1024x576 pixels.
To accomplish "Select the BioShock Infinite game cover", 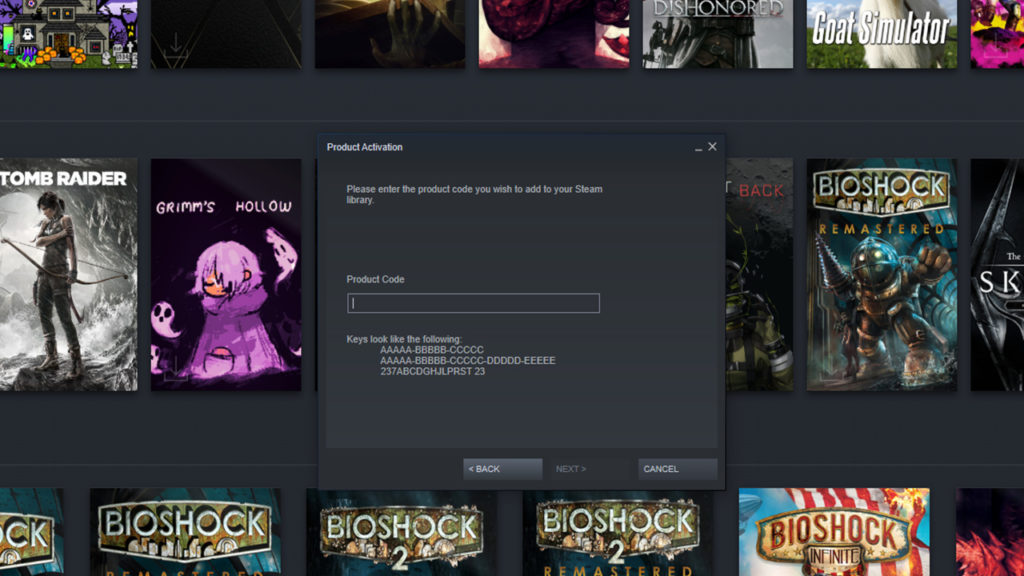I will coord(834,532).
